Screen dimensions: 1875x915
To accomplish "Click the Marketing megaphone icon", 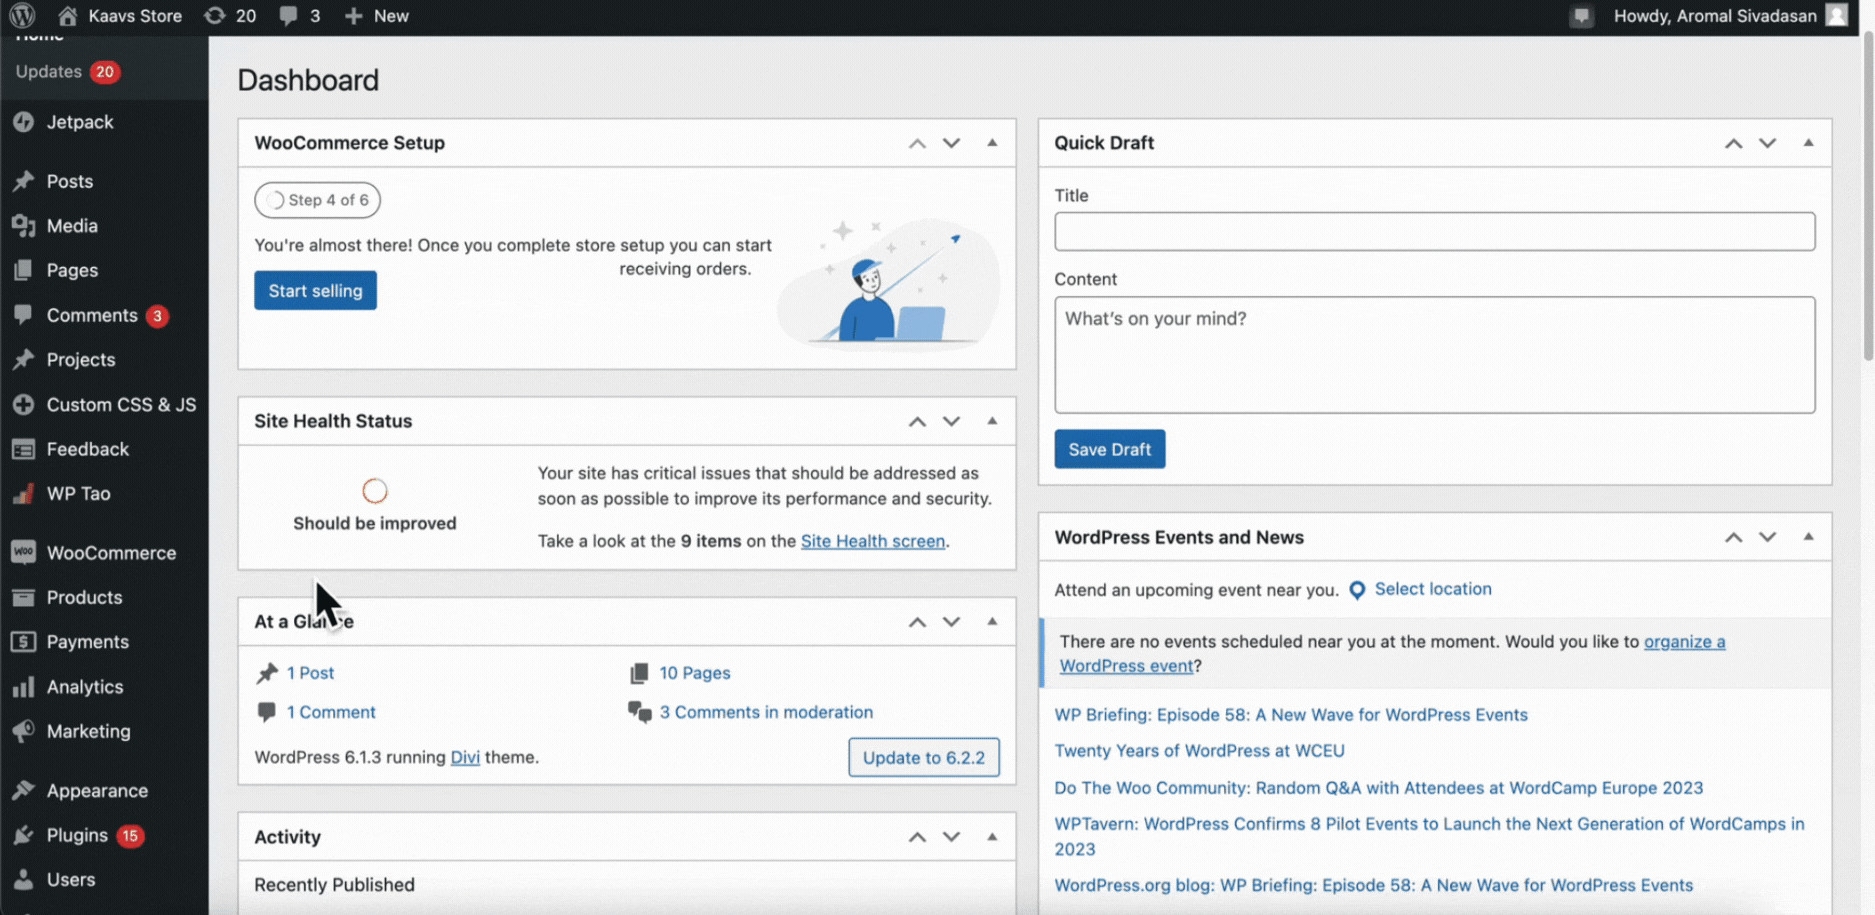I will [23, 731].
